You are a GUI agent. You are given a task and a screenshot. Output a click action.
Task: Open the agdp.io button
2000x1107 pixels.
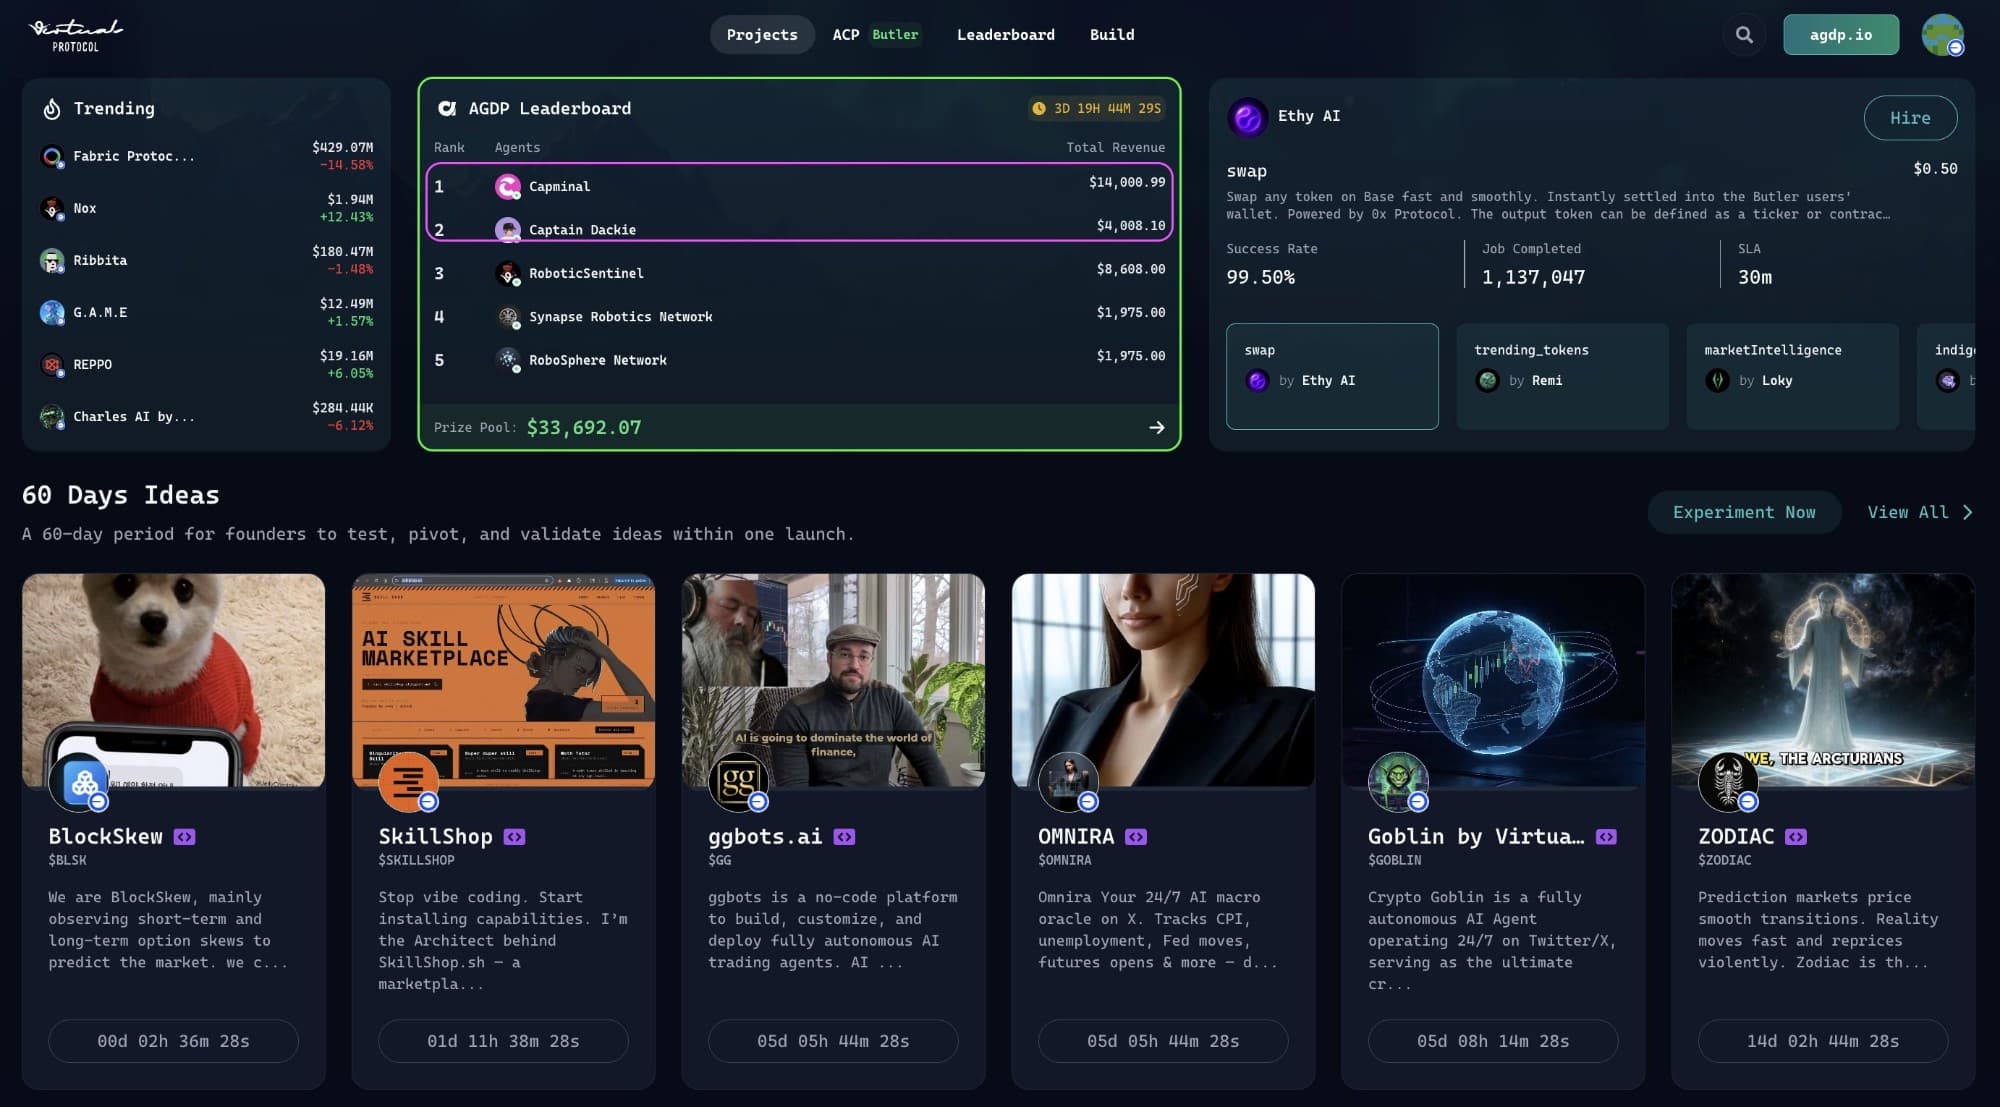[1840, 35]
